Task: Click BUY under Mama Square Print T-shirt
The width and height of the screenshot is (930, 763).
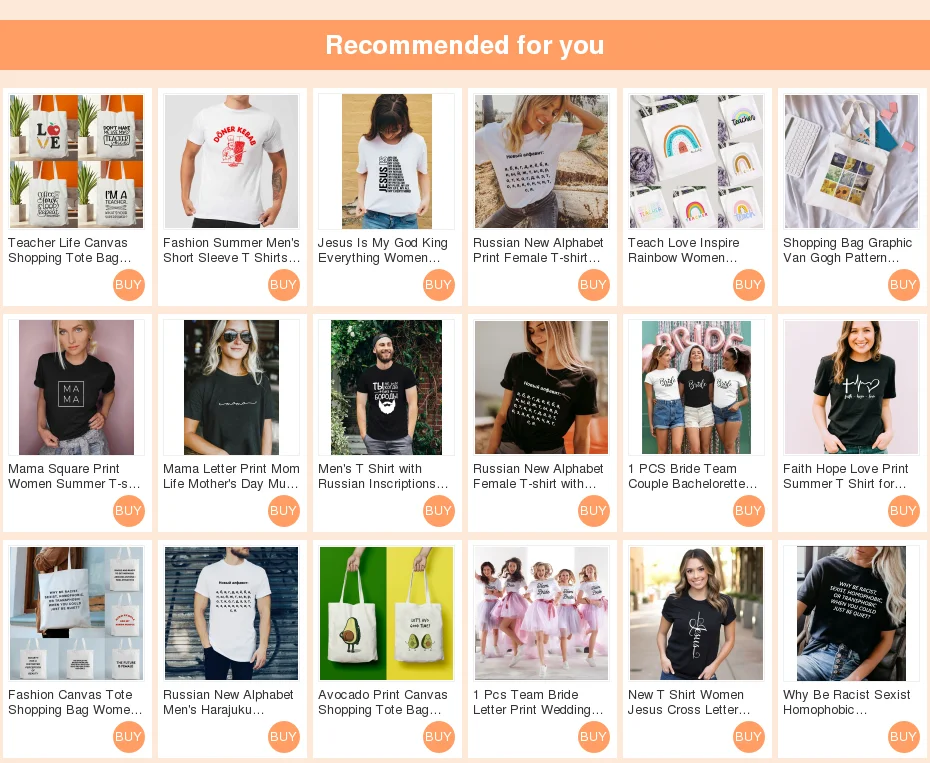Action: tap(128, 511)
